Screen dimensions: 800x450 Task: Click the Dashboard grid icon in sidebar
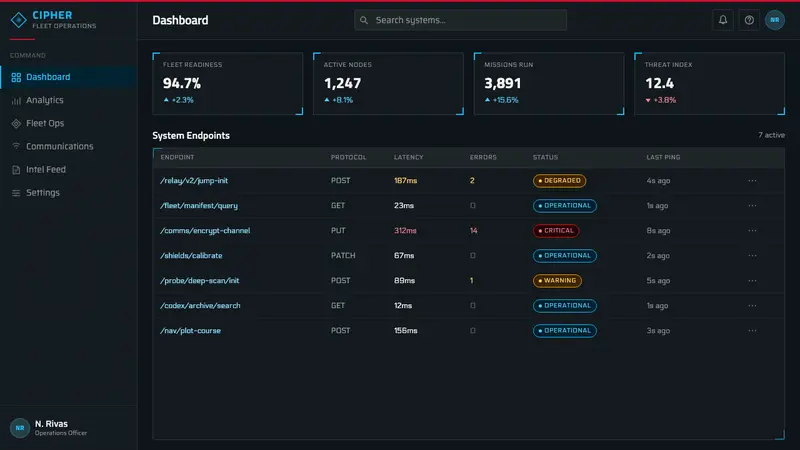(16, 77)
